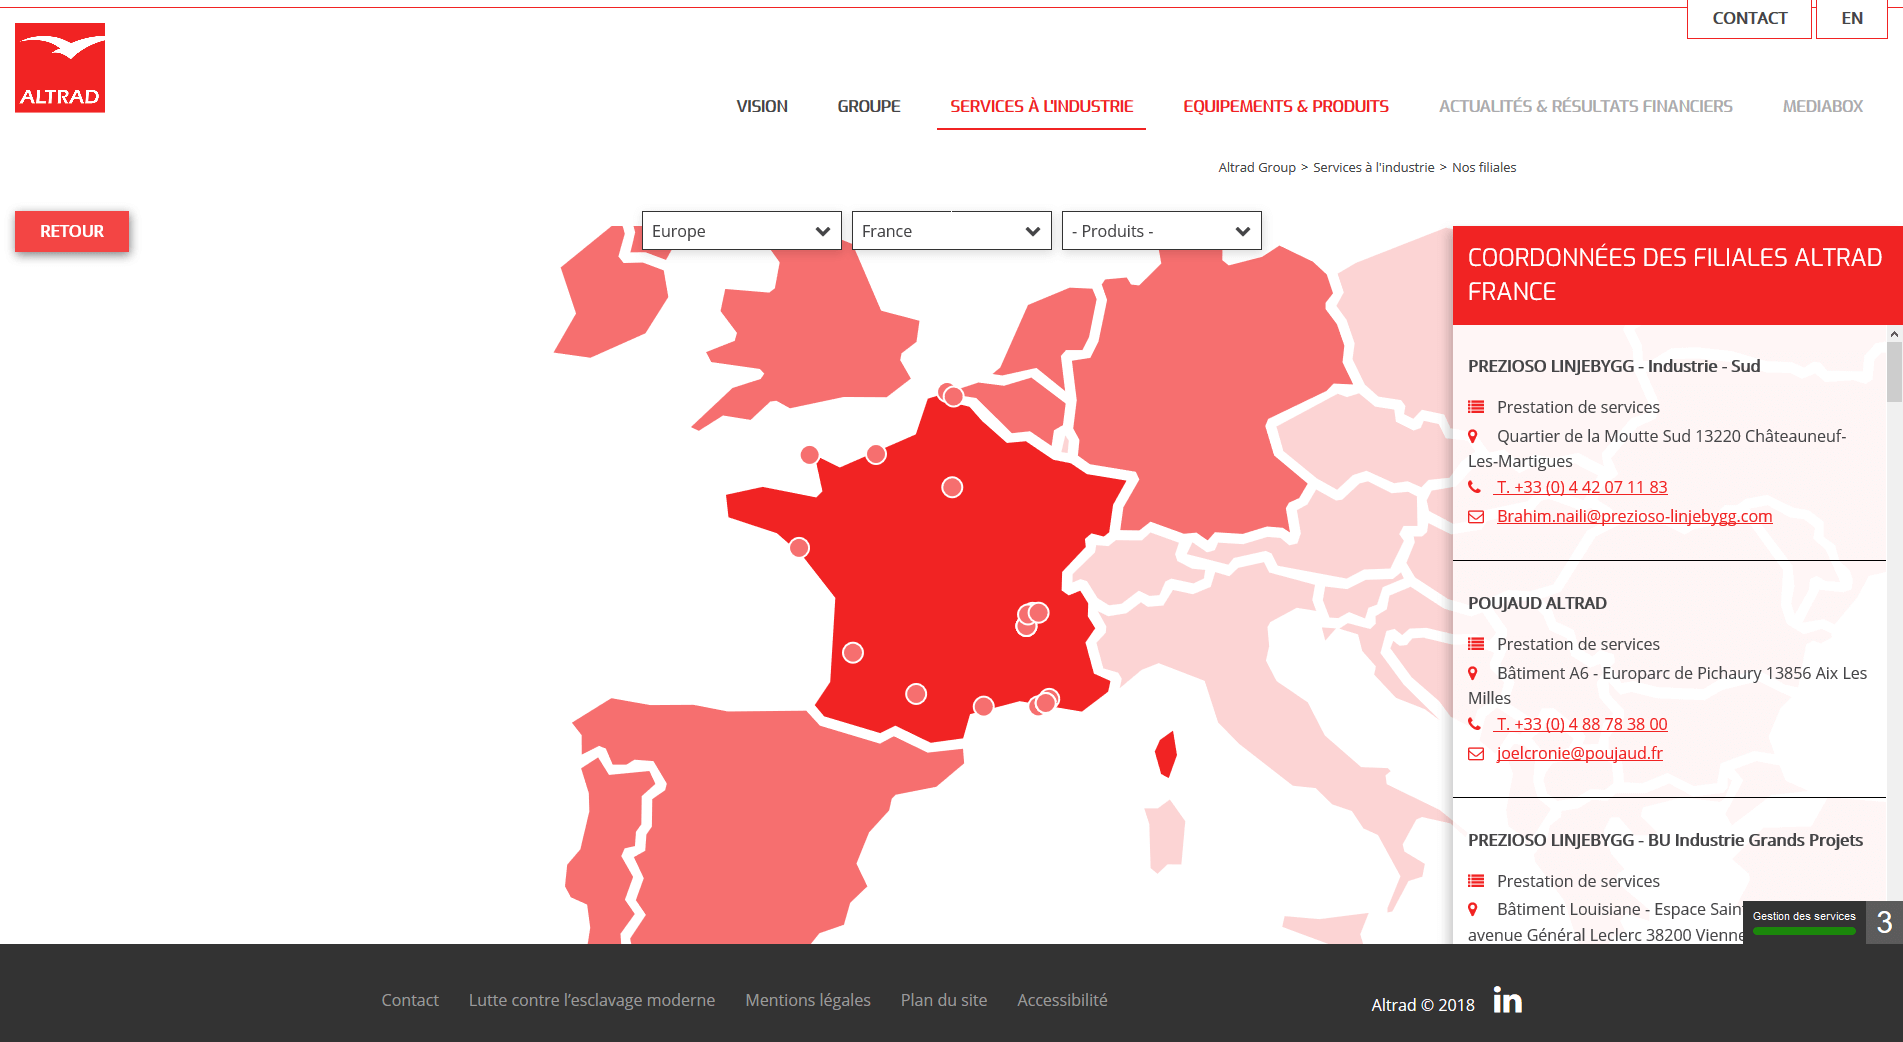Click map marker near Dunkirk in northern France
Viewport: 1903px width, 1042px height.
coord(953,396)
